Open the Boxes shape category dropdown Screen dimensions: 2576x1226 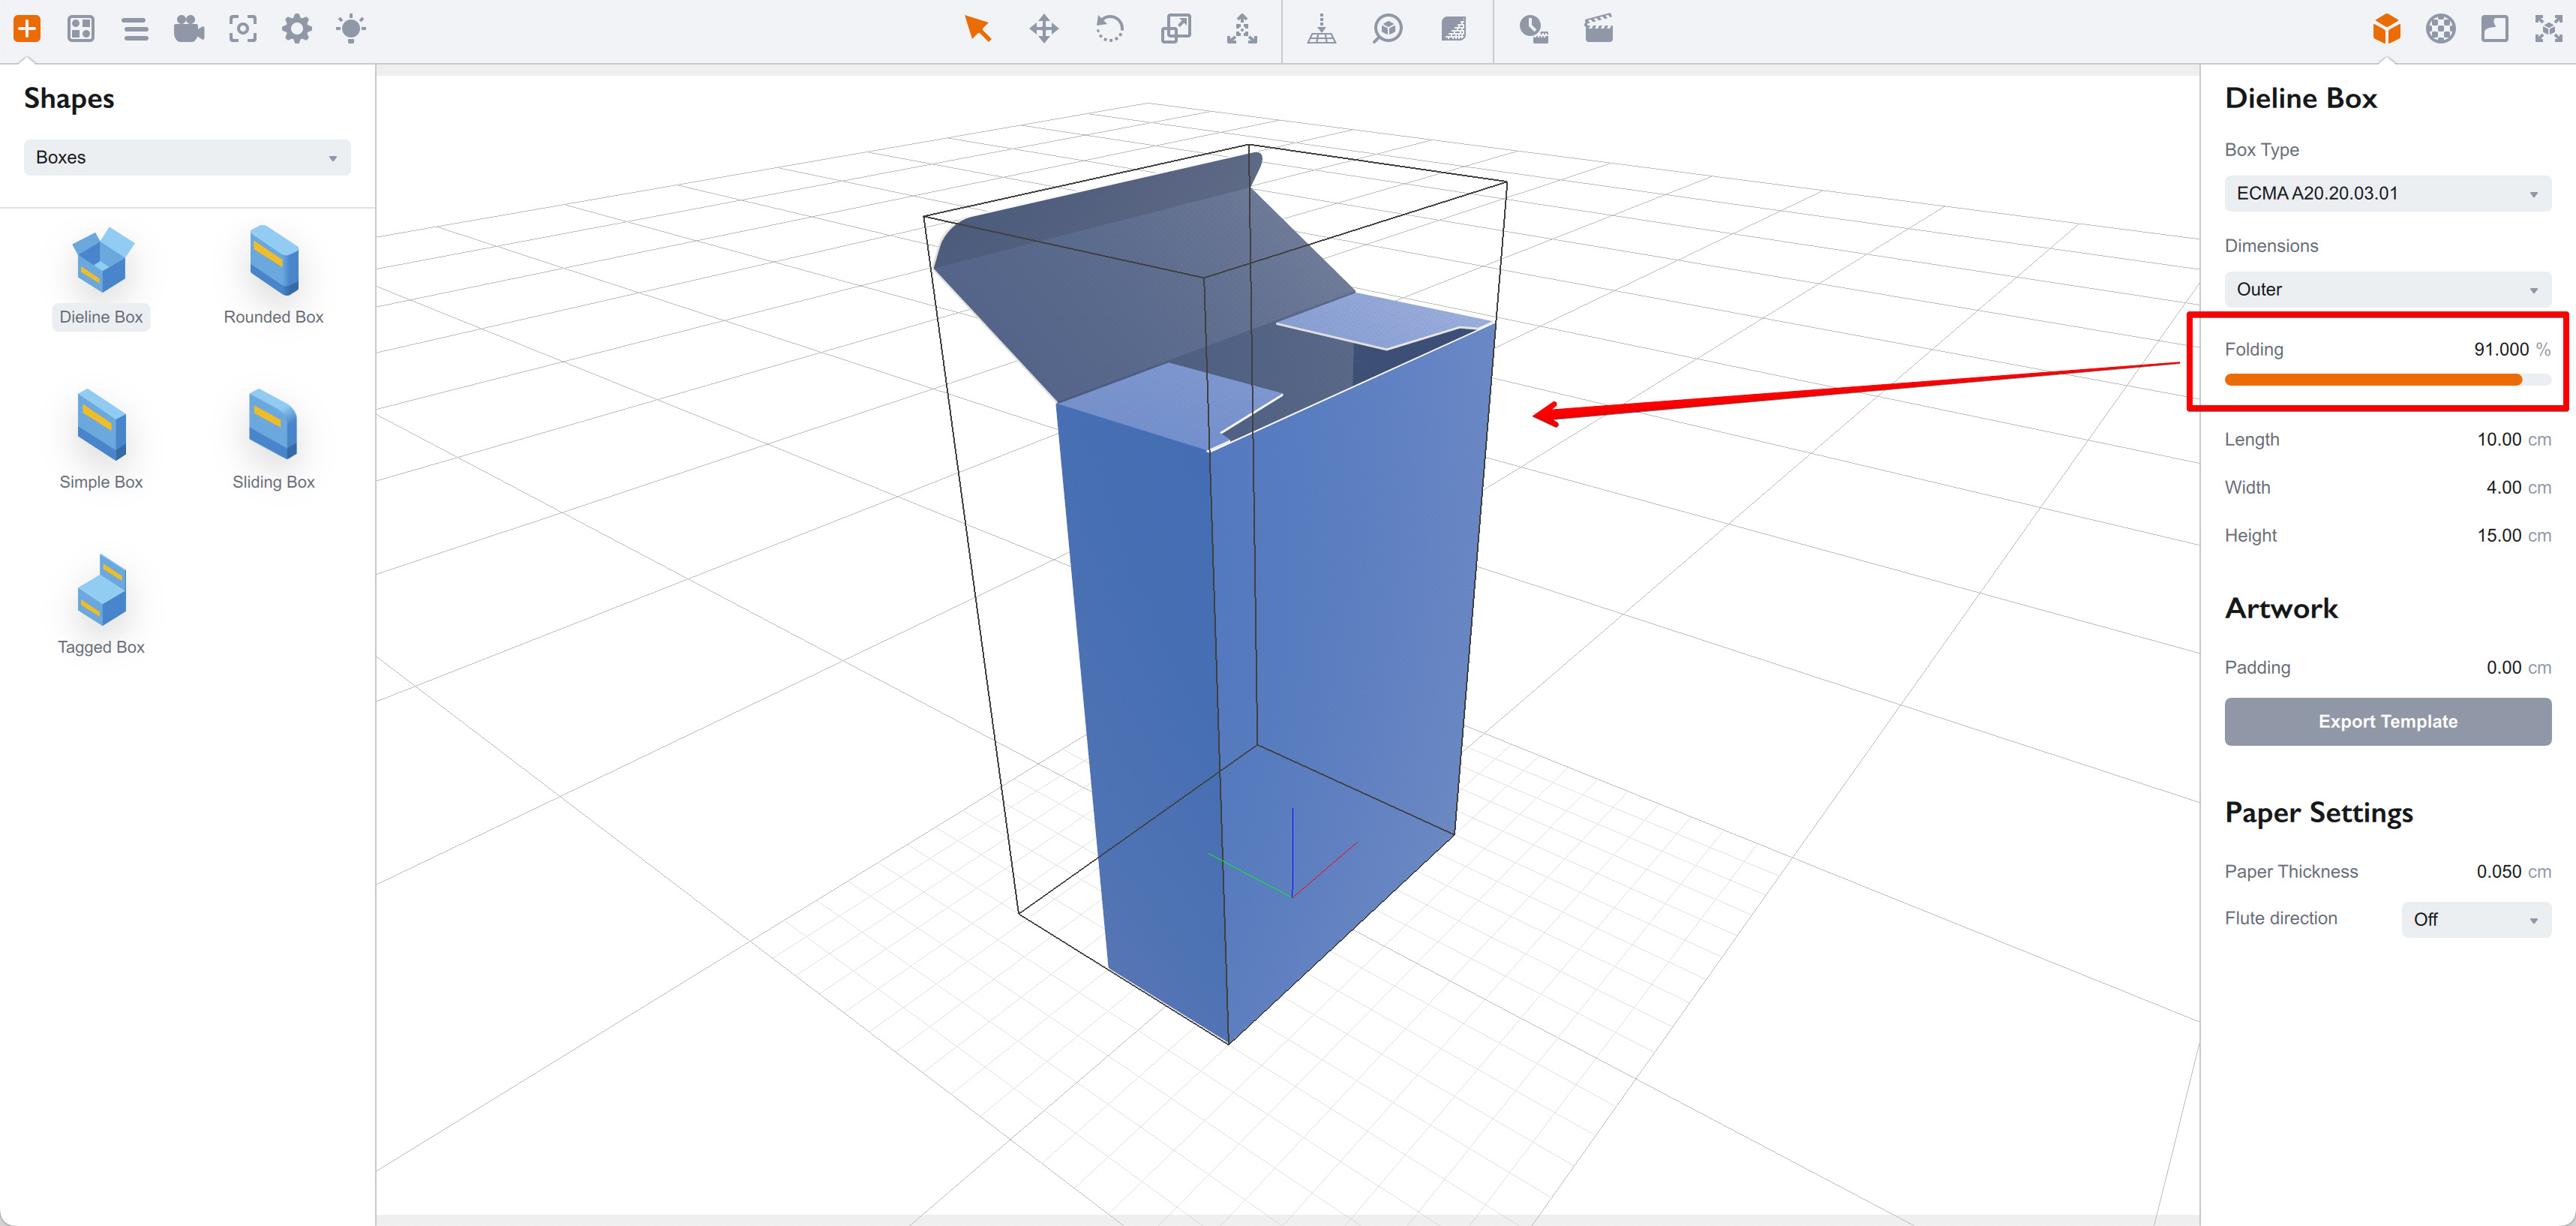click(x=187, y=157)
